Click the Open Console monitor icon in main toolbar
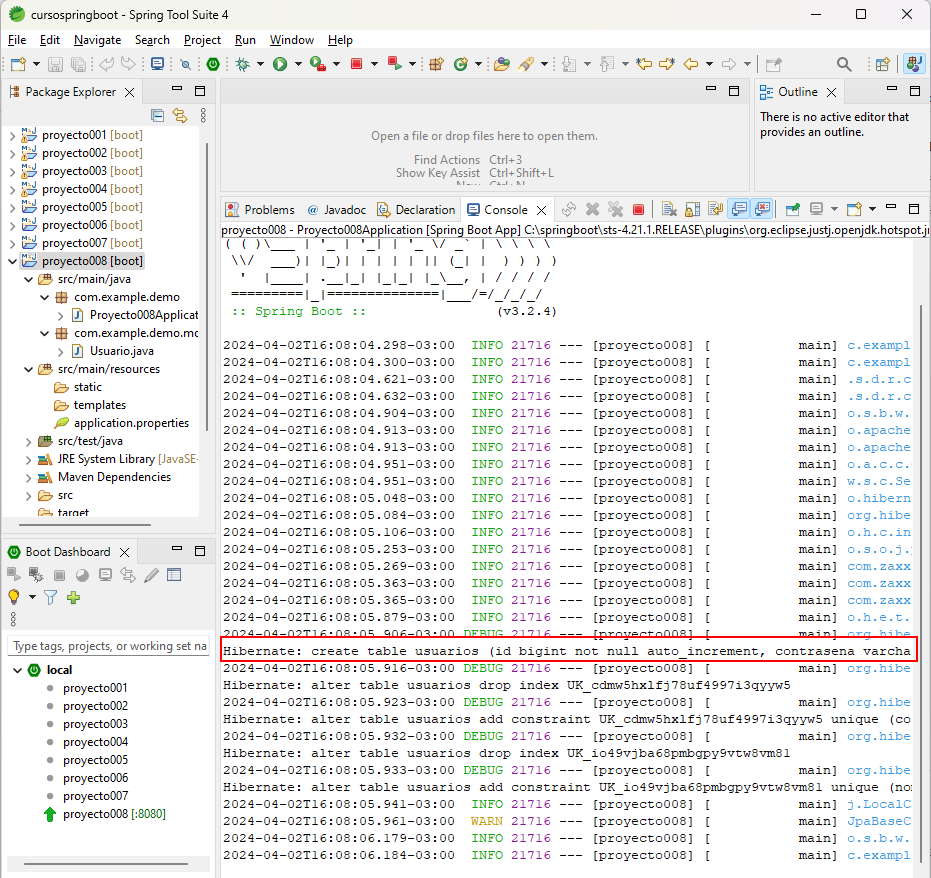The image size is (931, 878). tap(157, 64)
